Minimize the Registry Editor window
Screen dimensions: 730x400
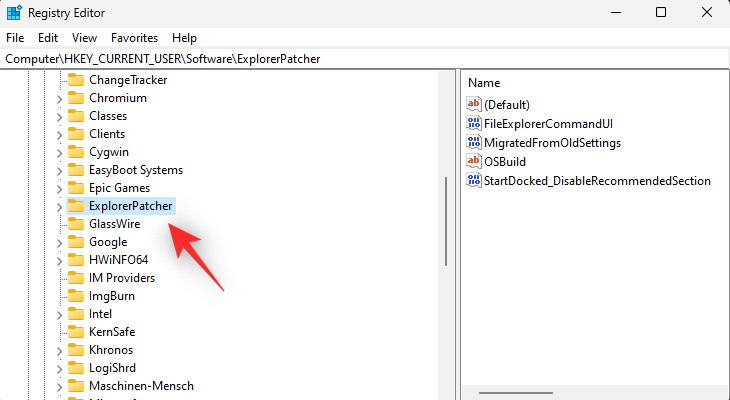[616, 13]
